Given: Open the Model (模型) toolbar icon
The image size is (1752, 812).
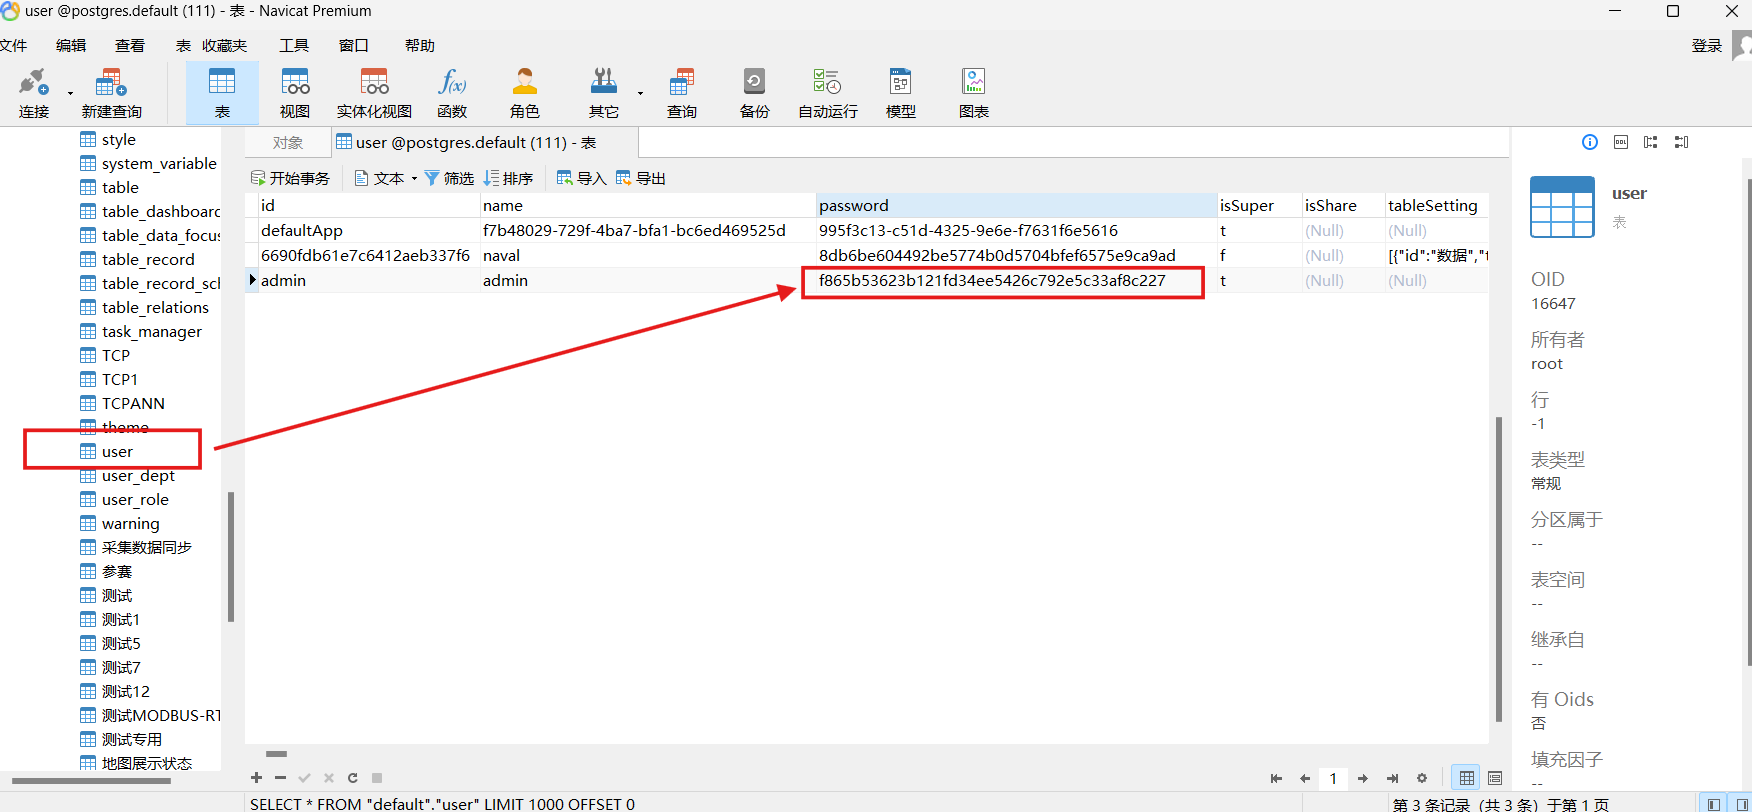Looking at the screenshot, I should tap(900, 92).
